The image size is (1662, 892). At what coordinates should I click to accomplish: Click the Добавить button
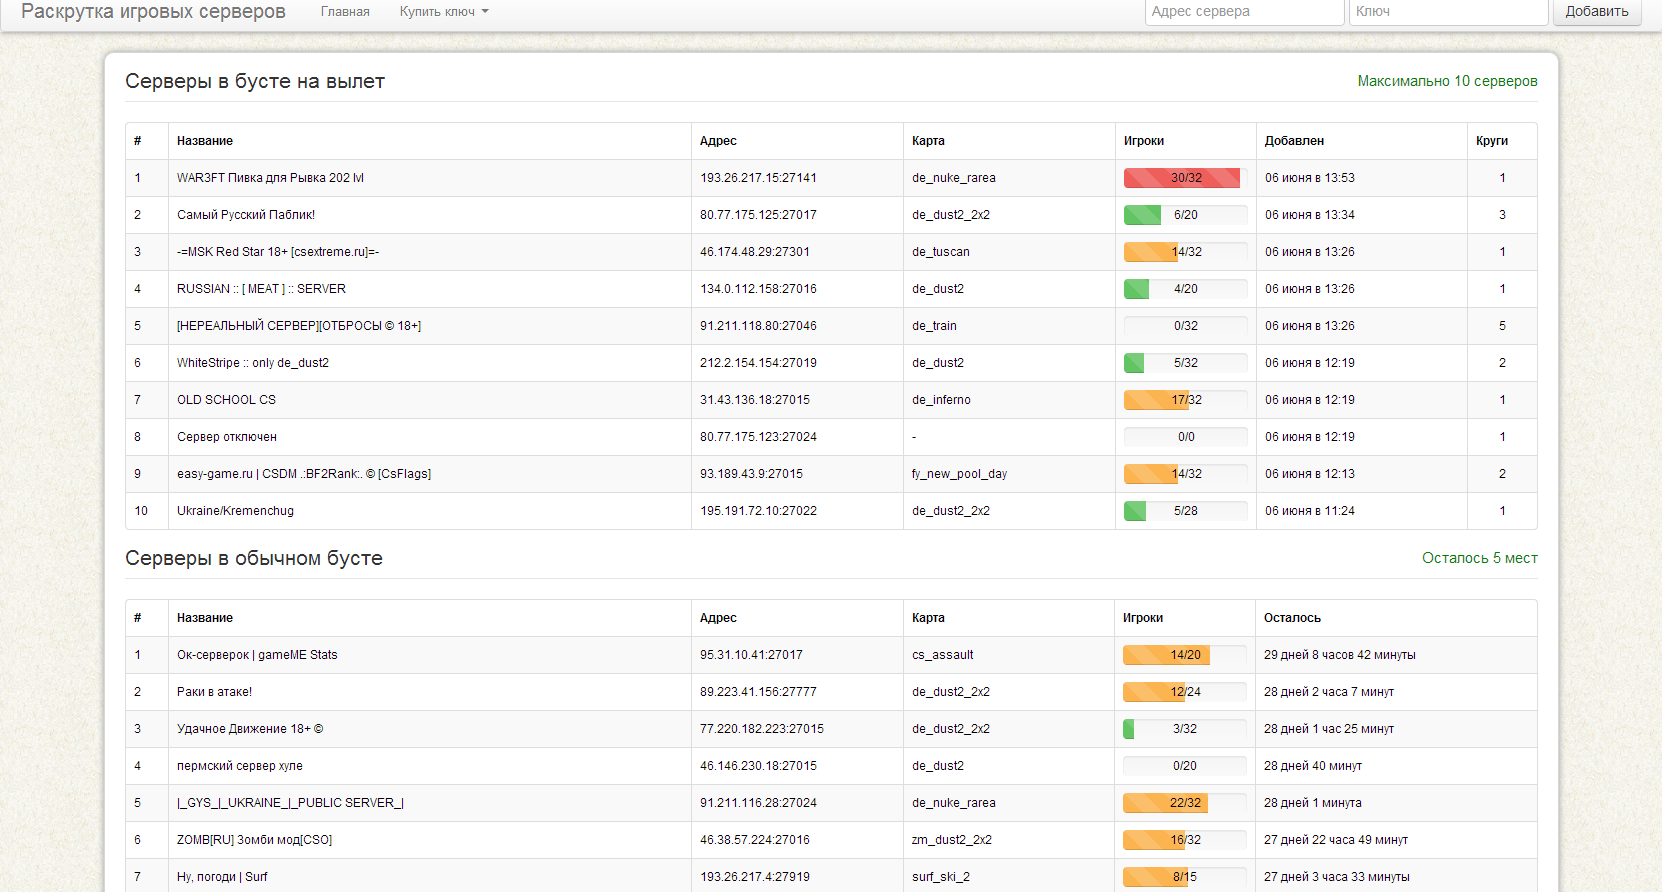[x=1597, y=12]
